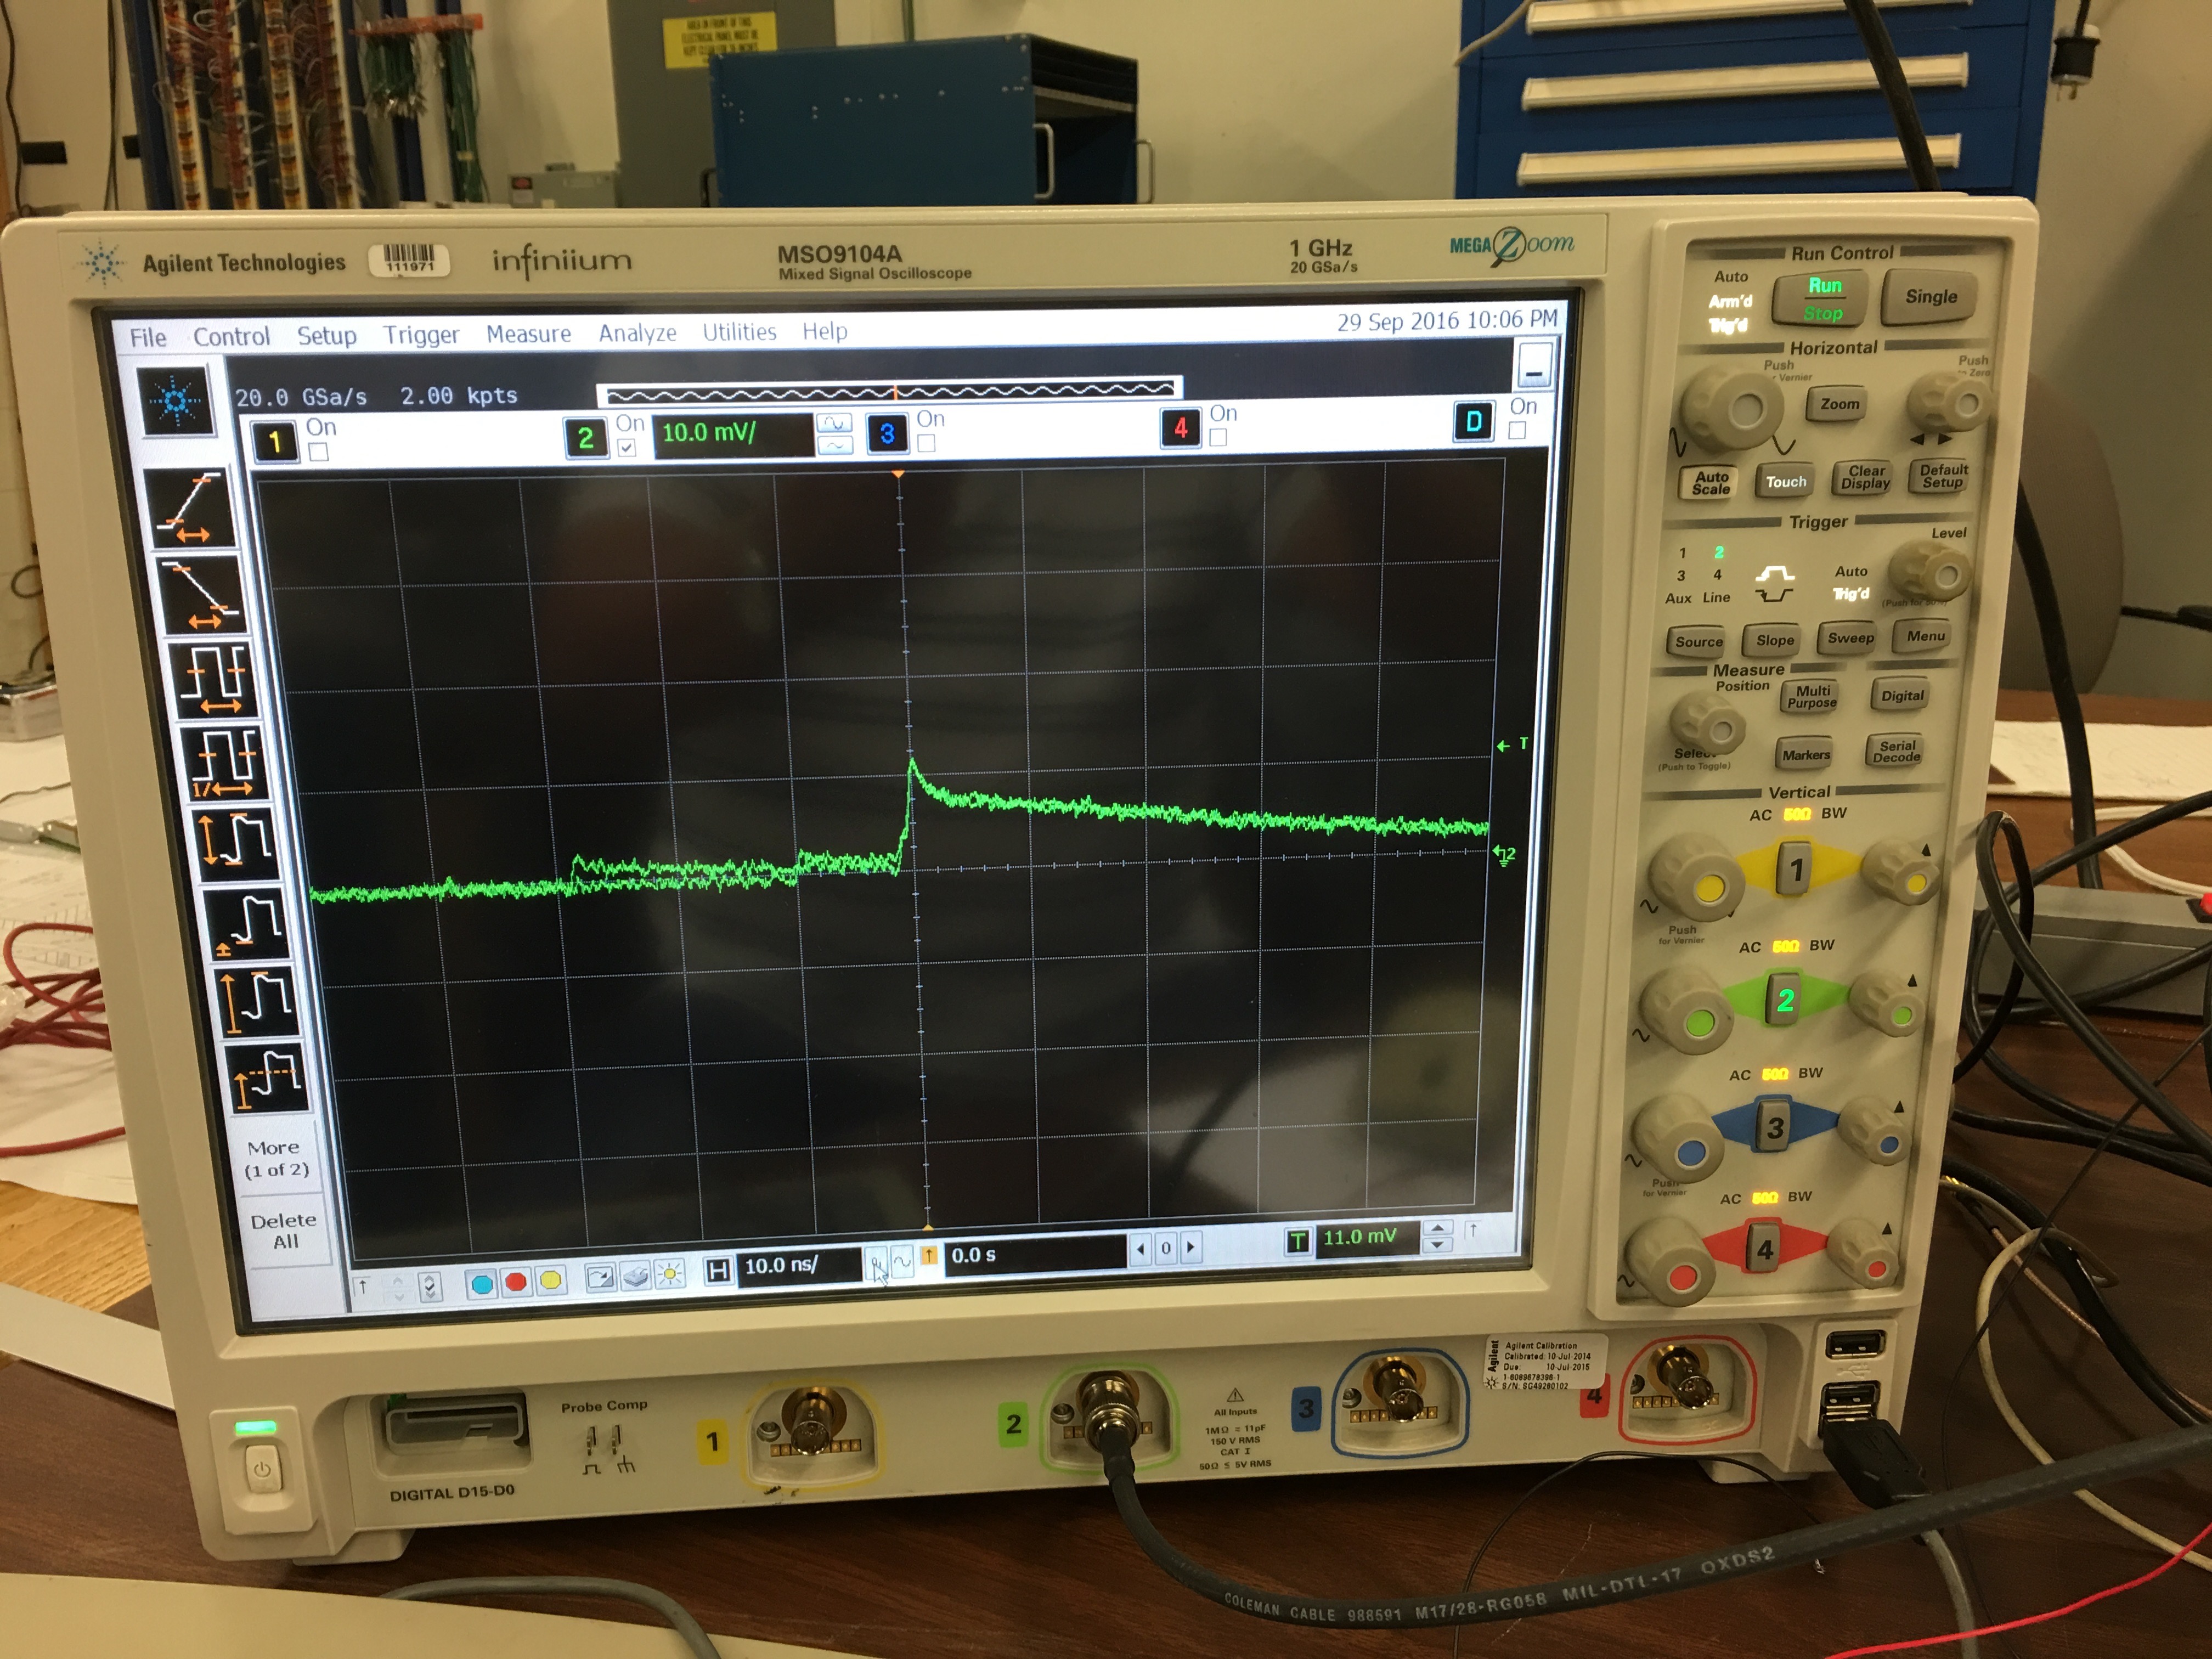Image resolution: width=2212 pixels, height=1659 pixels.
Task: Click the double-chevron expand toolbar button
Action: click(430, 1286)
